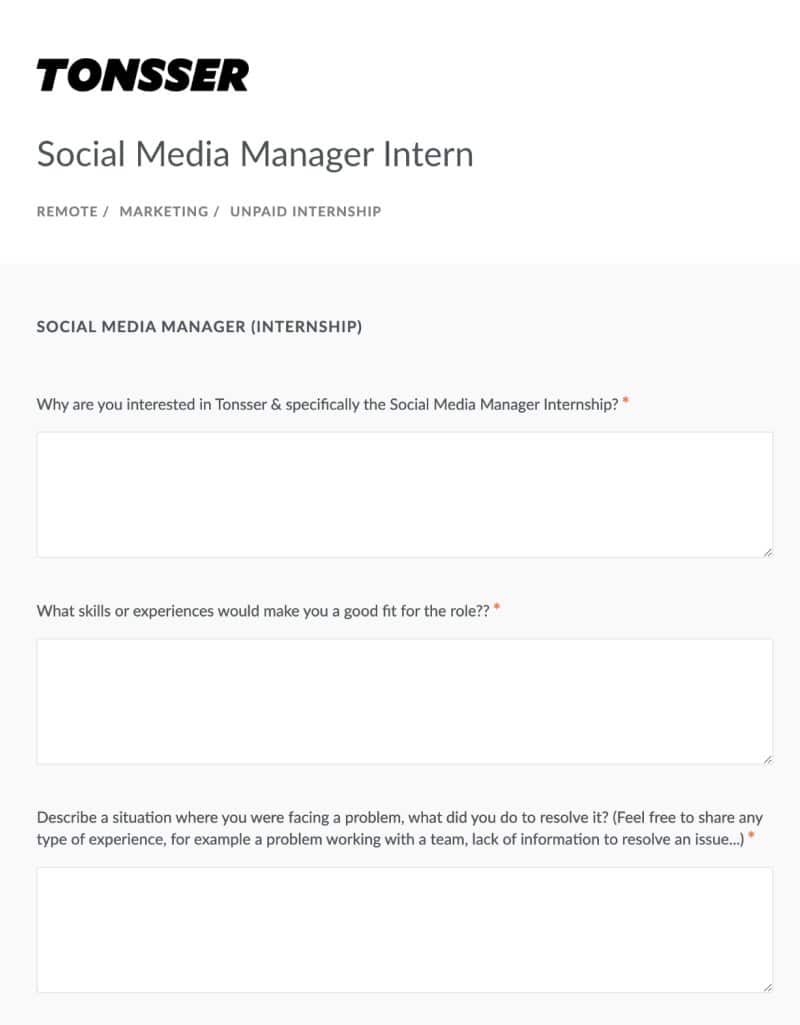Select the MARKETING category tag
800x1025 pixels.
coord(163,212)
